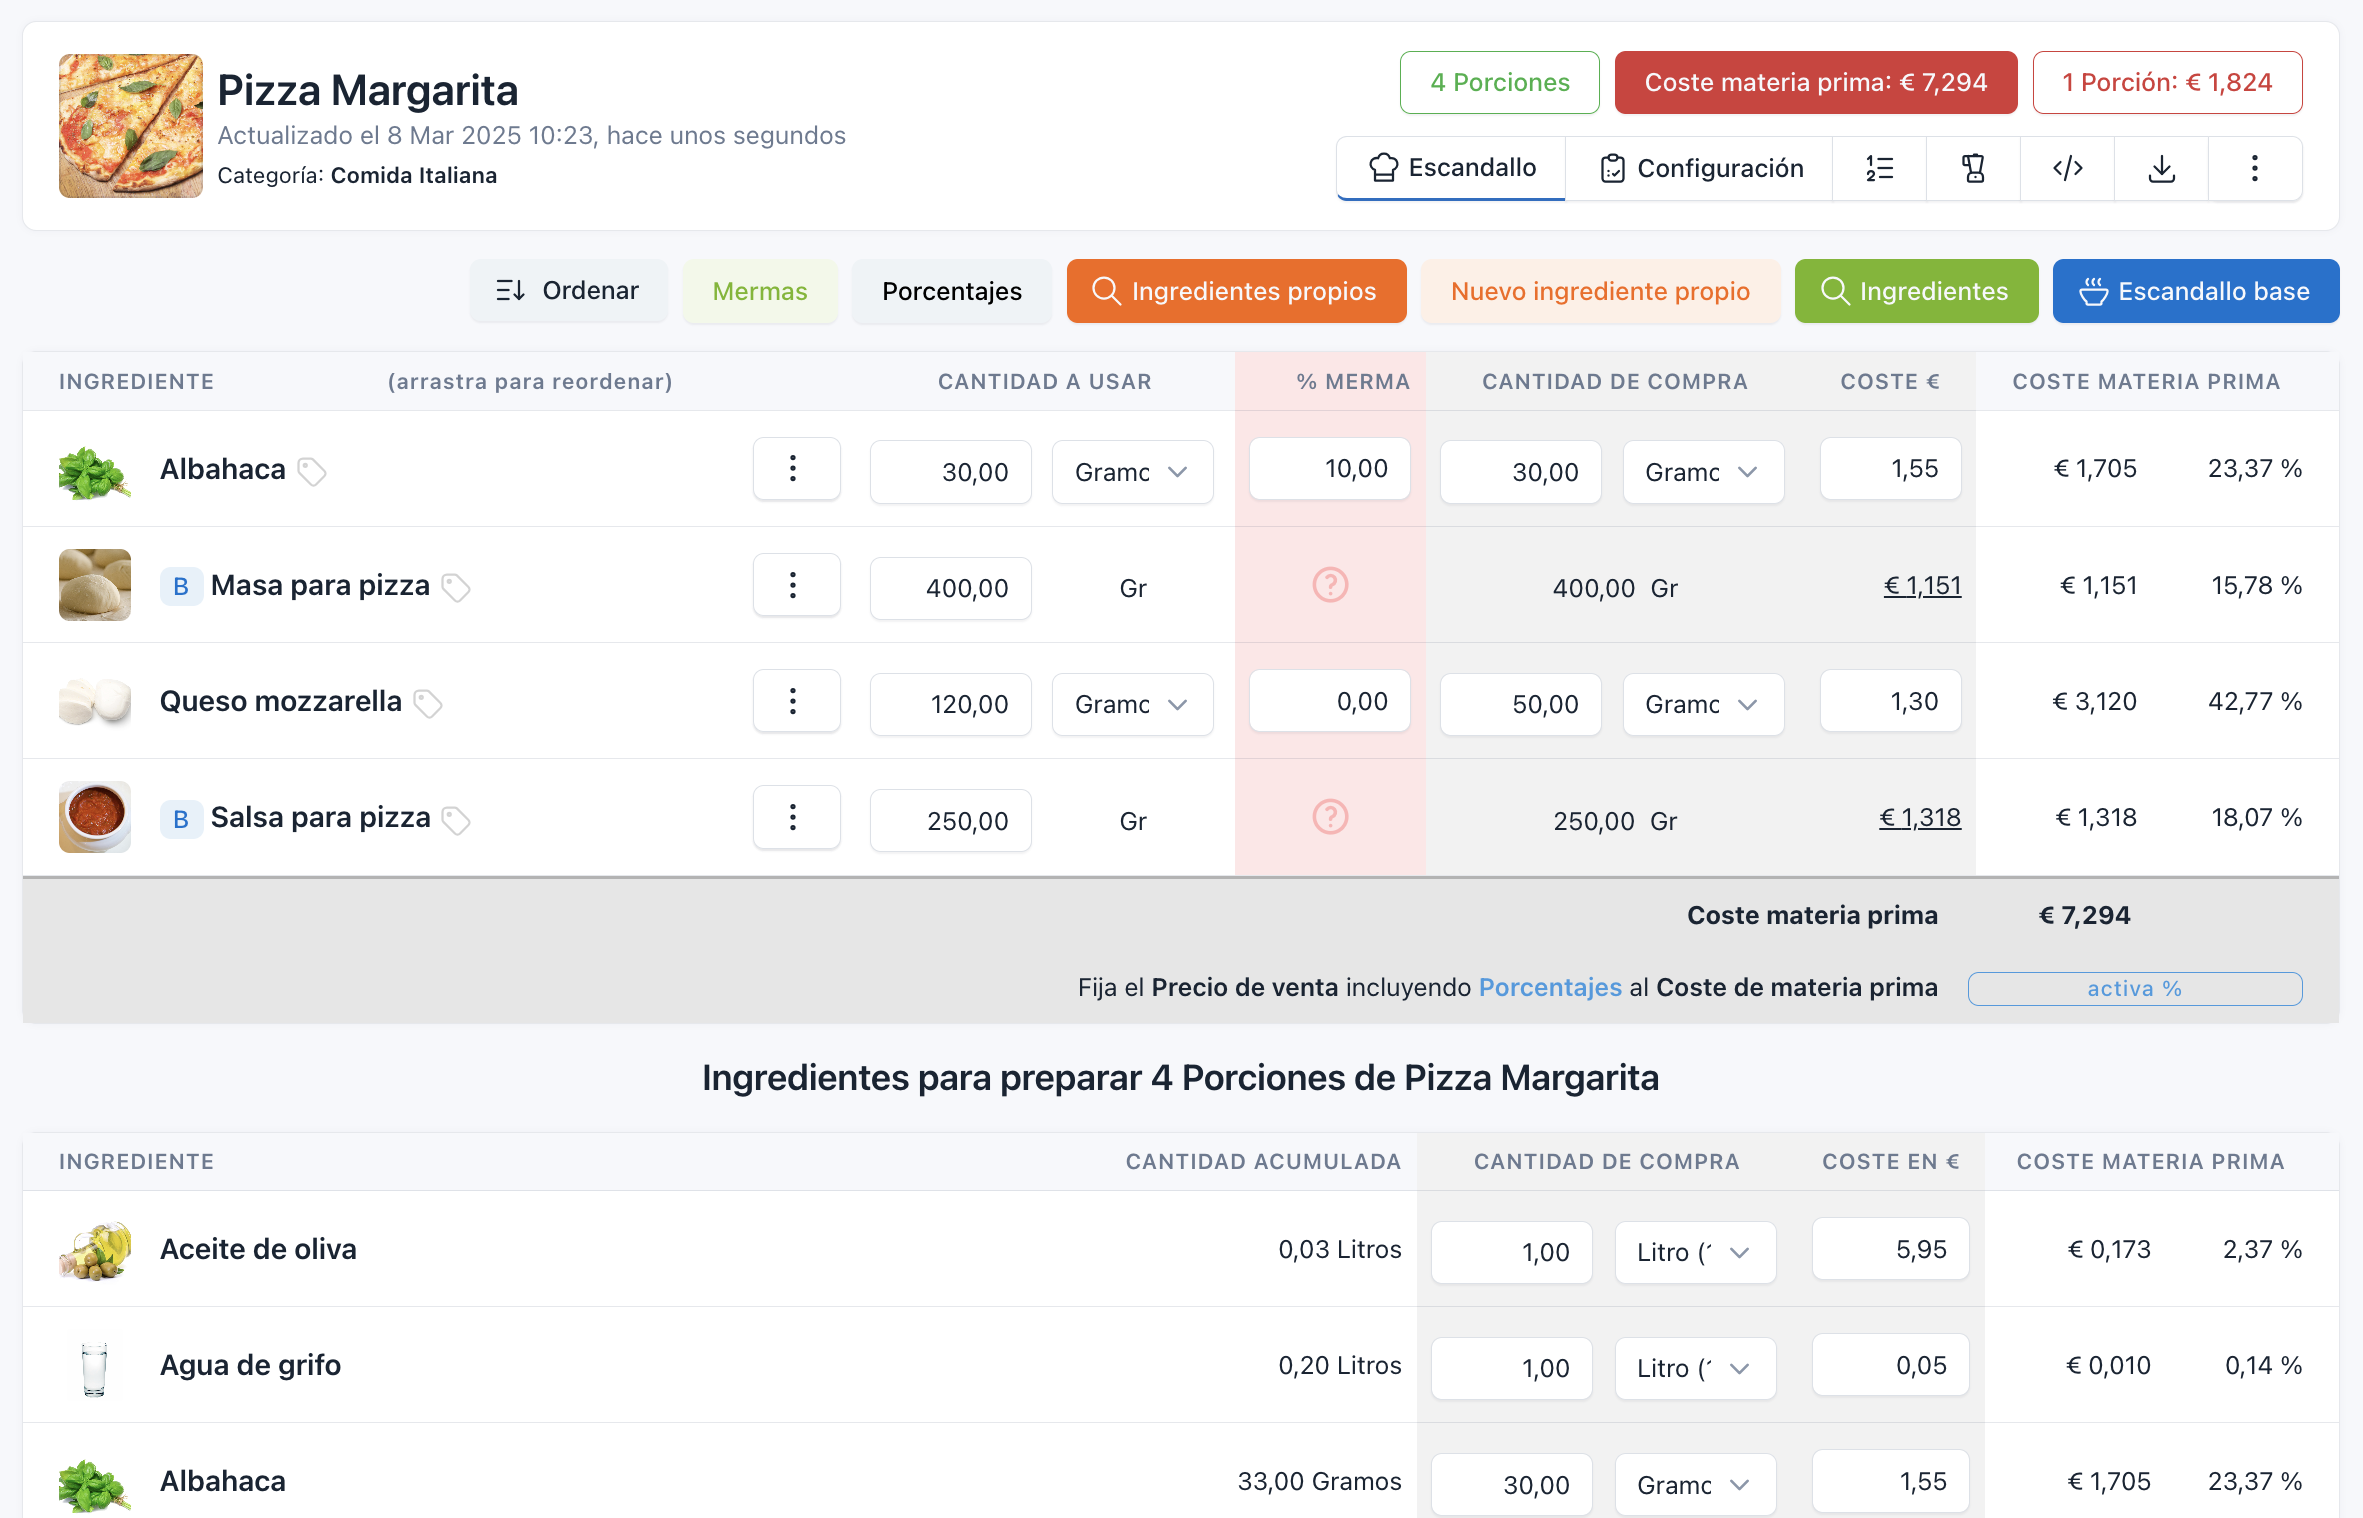Click the B badge on Masa para pizza
This screenshot has height=1518, width=2363.
click(x=181, y=586)
